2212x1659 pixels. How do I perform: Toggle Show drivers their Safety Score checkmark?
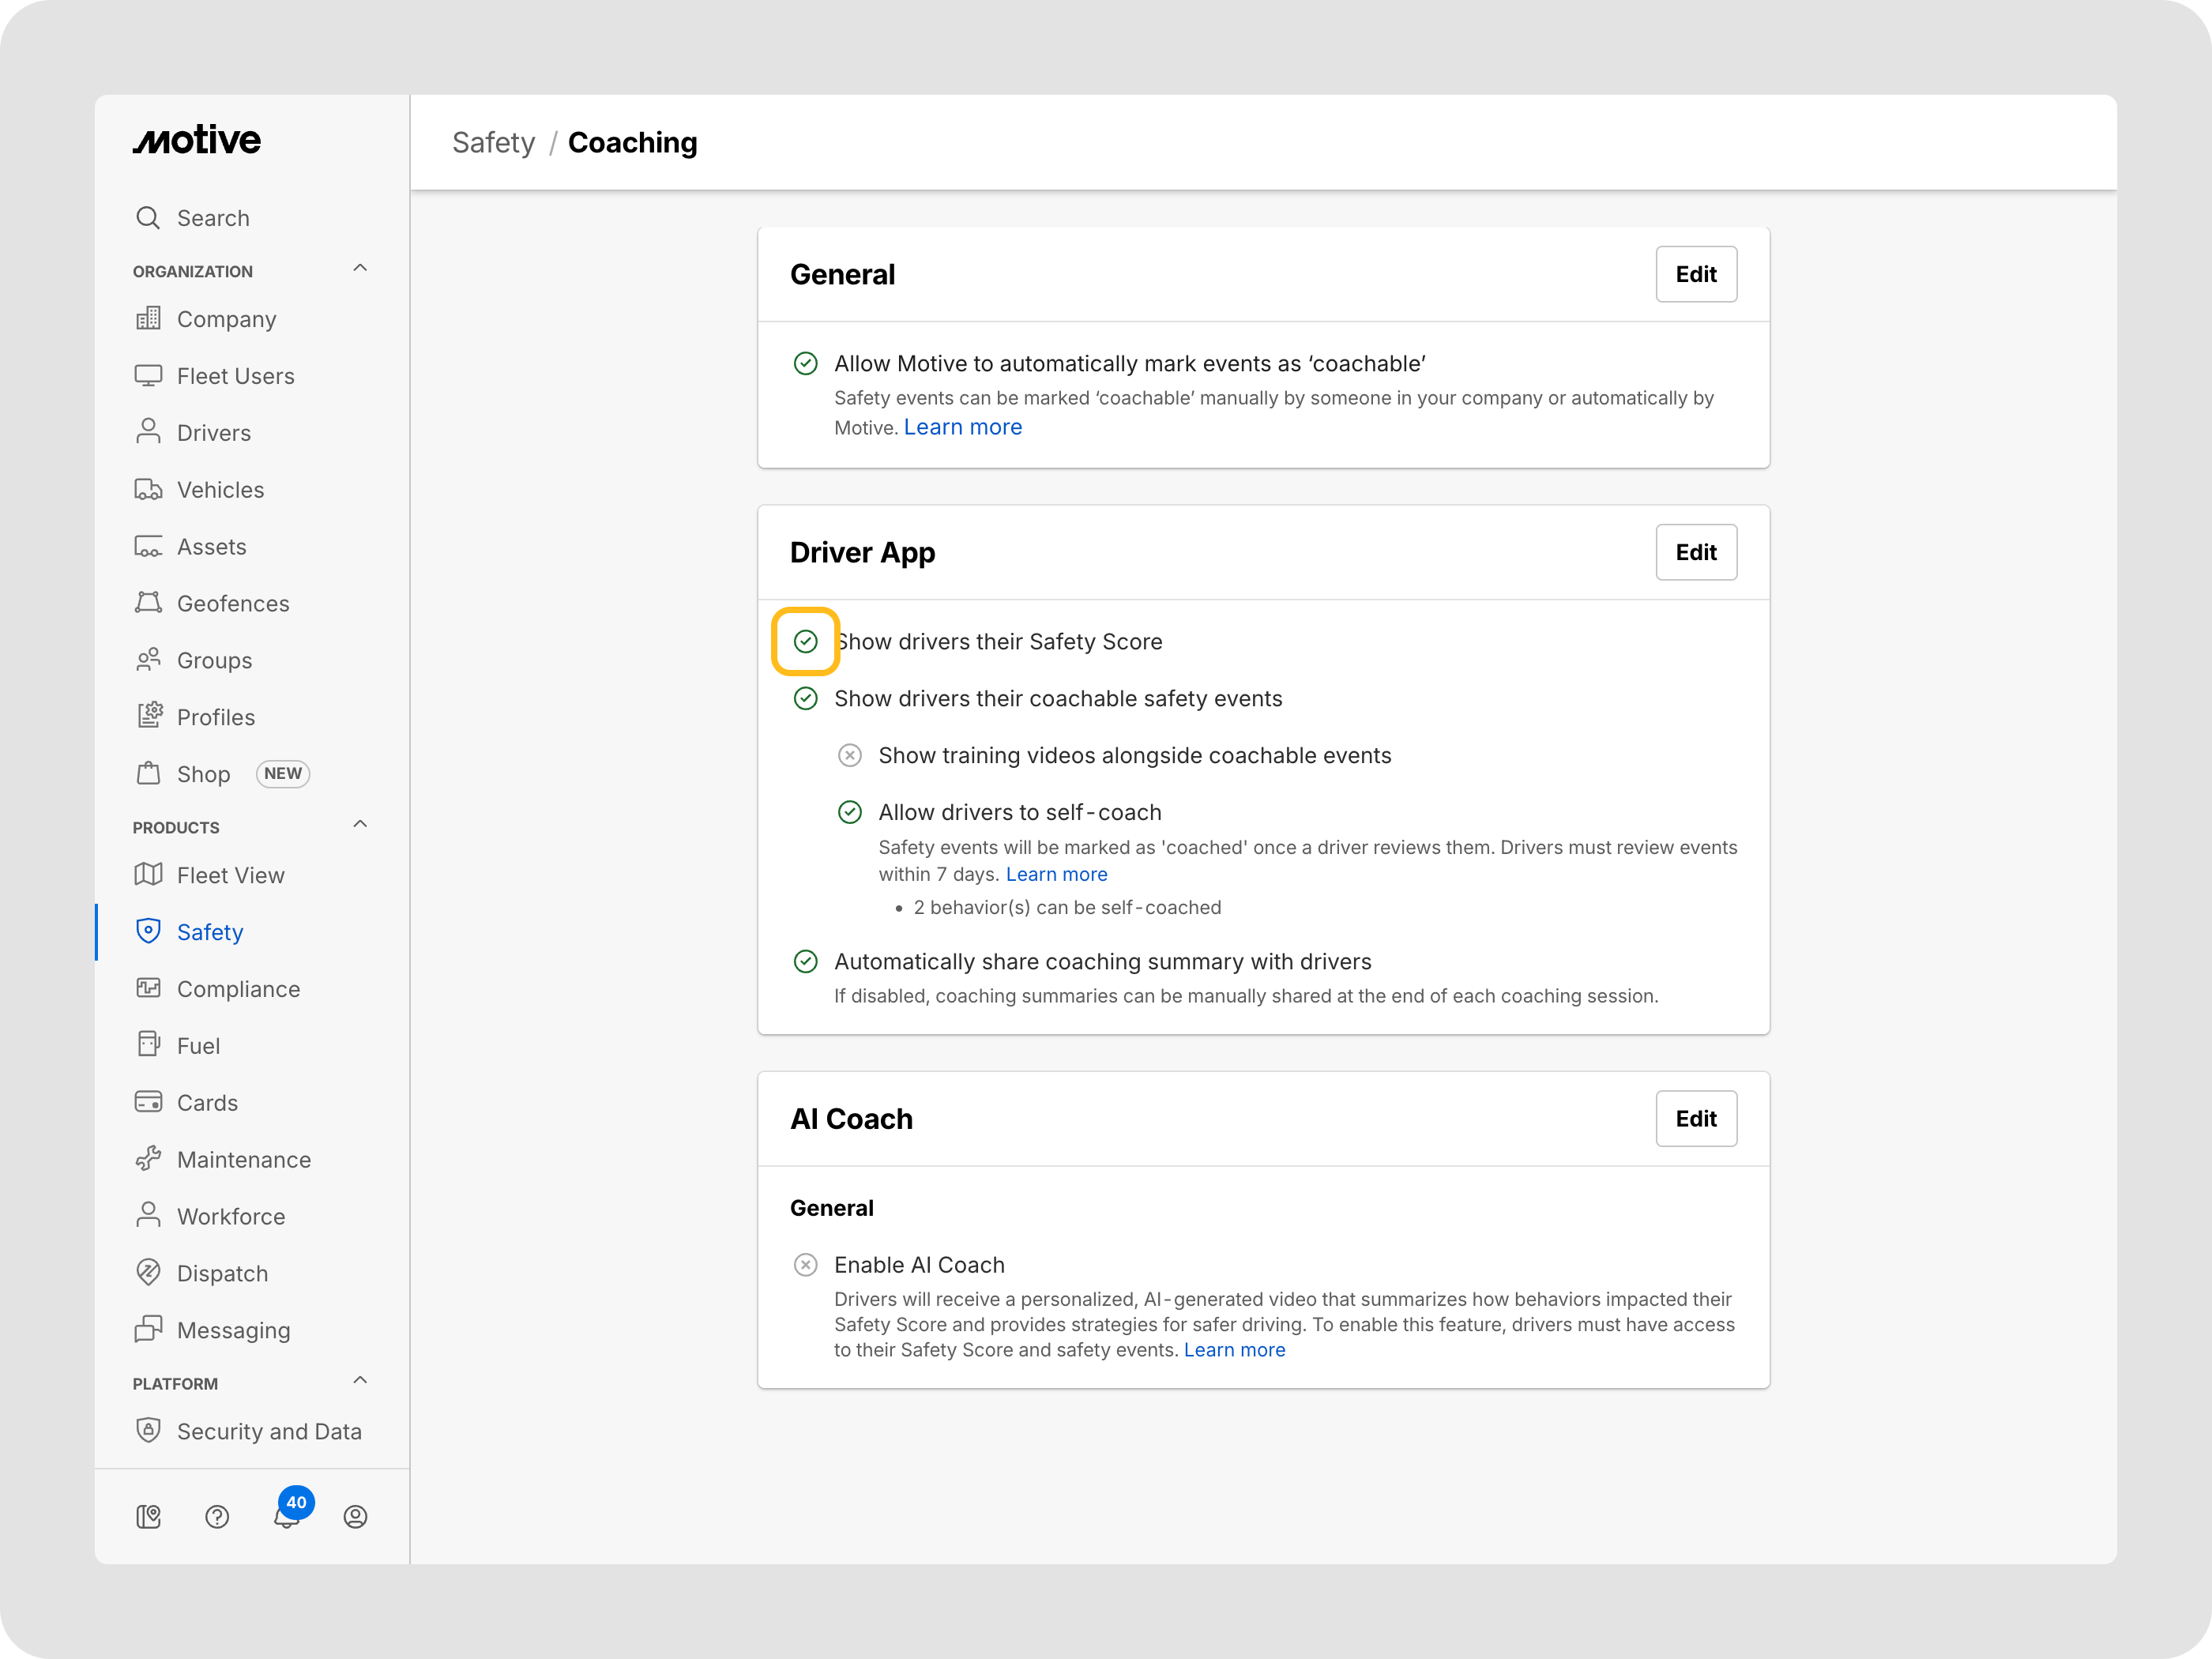click(x=805, y=641)
